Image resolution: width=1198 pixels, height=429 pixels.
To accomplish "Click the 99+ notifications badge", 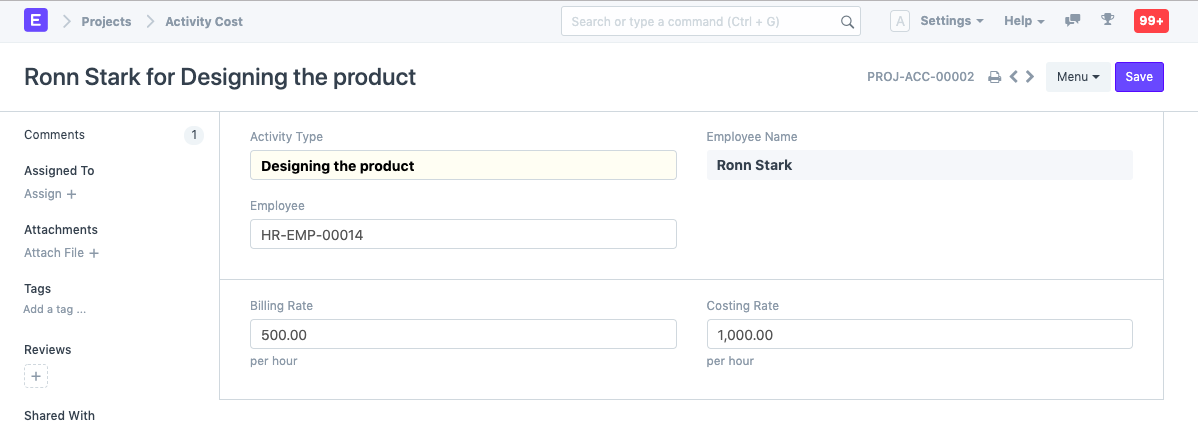I will coord(1151,20).
